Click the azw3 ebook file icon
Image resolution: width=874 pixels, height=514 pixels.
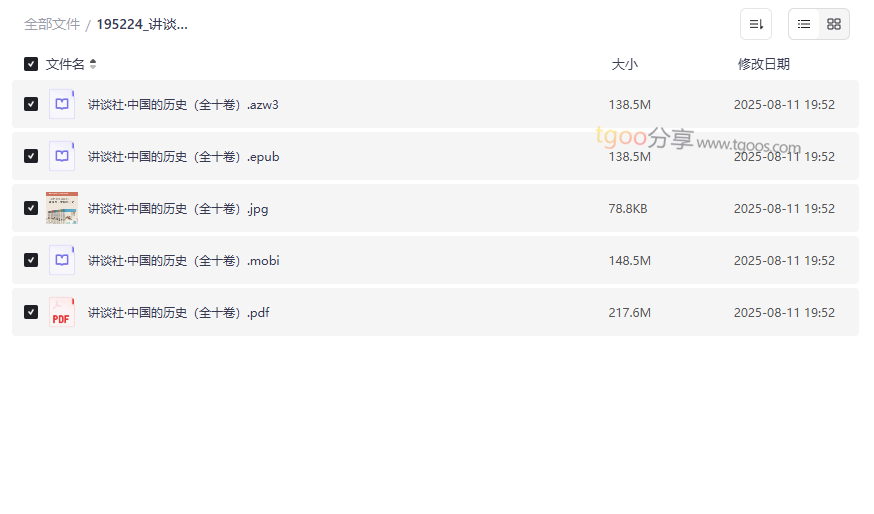(x=62, y=104)
